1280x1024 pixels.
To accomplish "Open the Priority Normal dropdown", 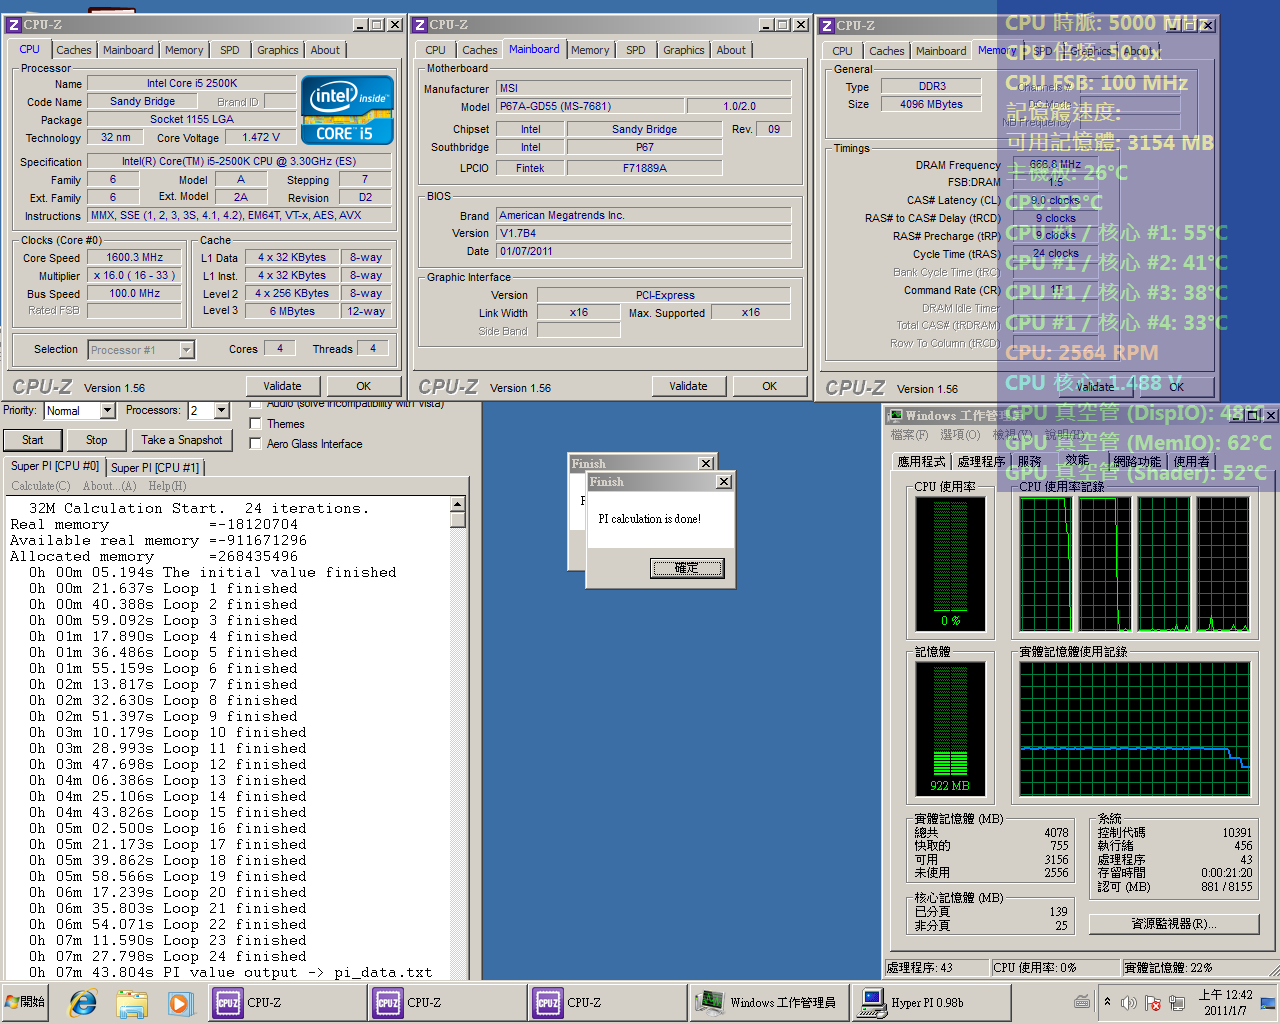I will tap(107, 411).
